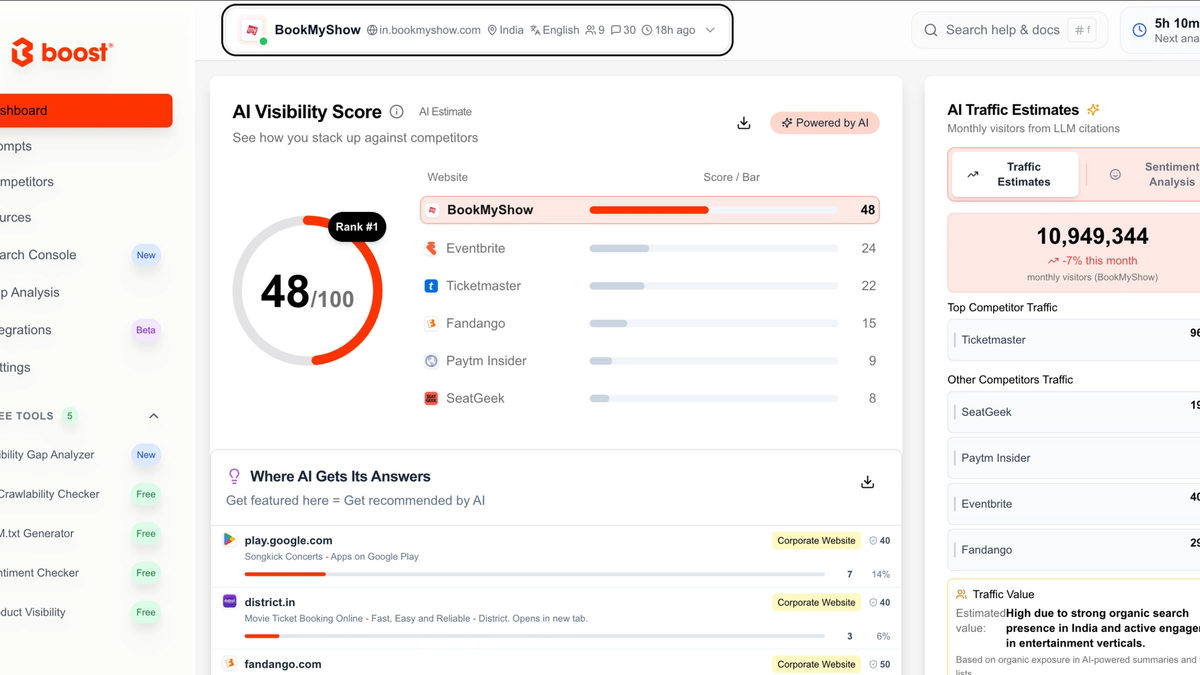Screen dimensions: 1200x675
Task: Click the AI Estimate label
Action: point(445,112)
